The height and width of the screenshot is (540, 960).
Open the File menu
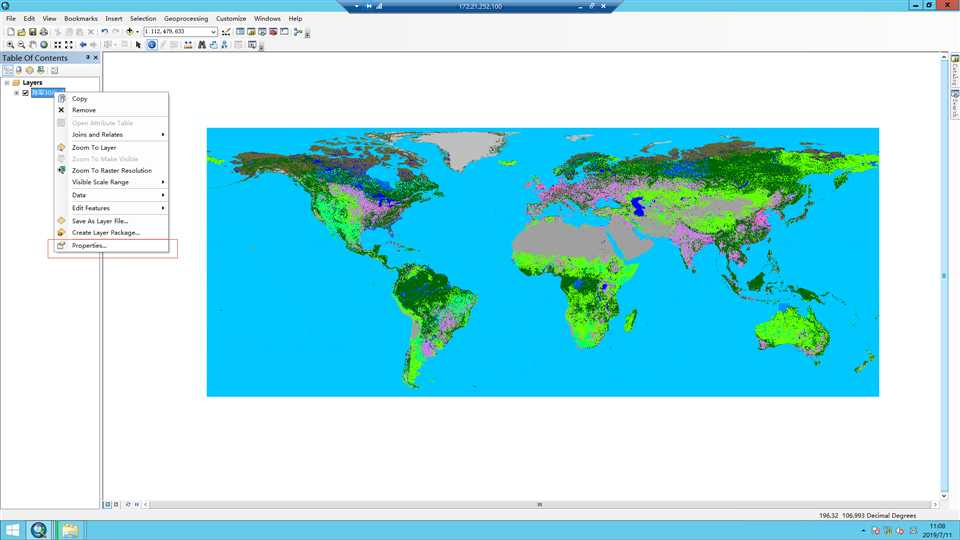[11, 19]
